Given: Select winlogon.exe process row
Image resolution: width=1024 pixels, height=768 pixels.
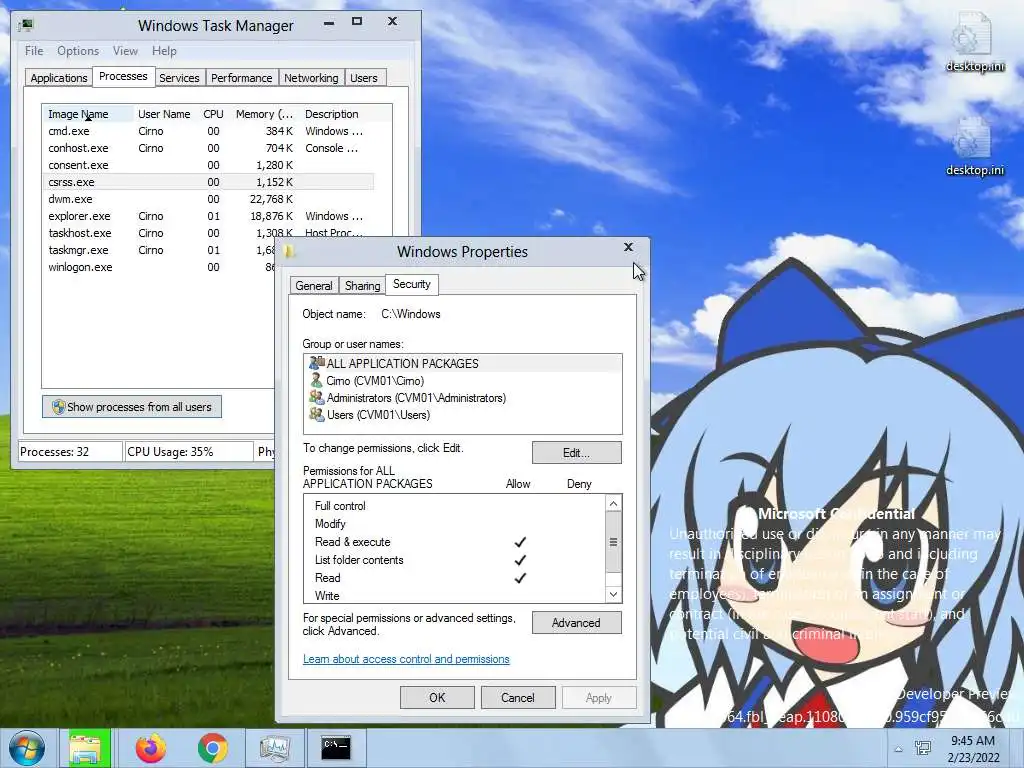Looking at the screenshot, I should click(159, 266).
